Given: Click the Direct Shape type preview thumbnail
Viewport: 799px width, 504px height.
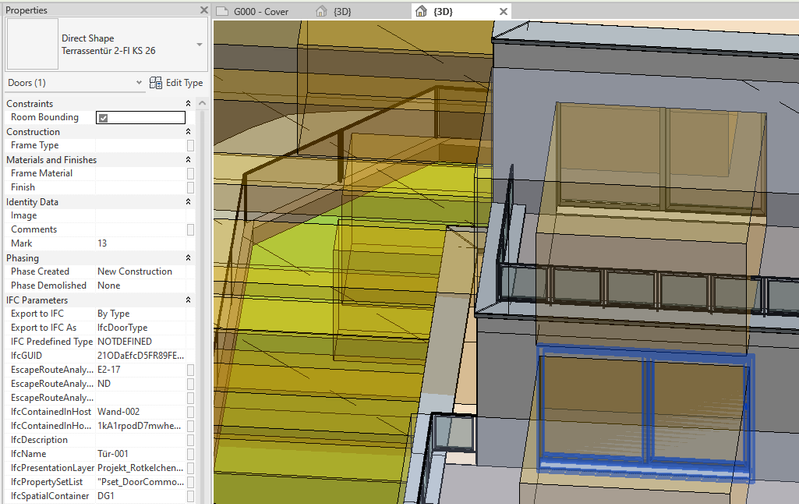Looking at the screenshot, I should tap(32, 44).
